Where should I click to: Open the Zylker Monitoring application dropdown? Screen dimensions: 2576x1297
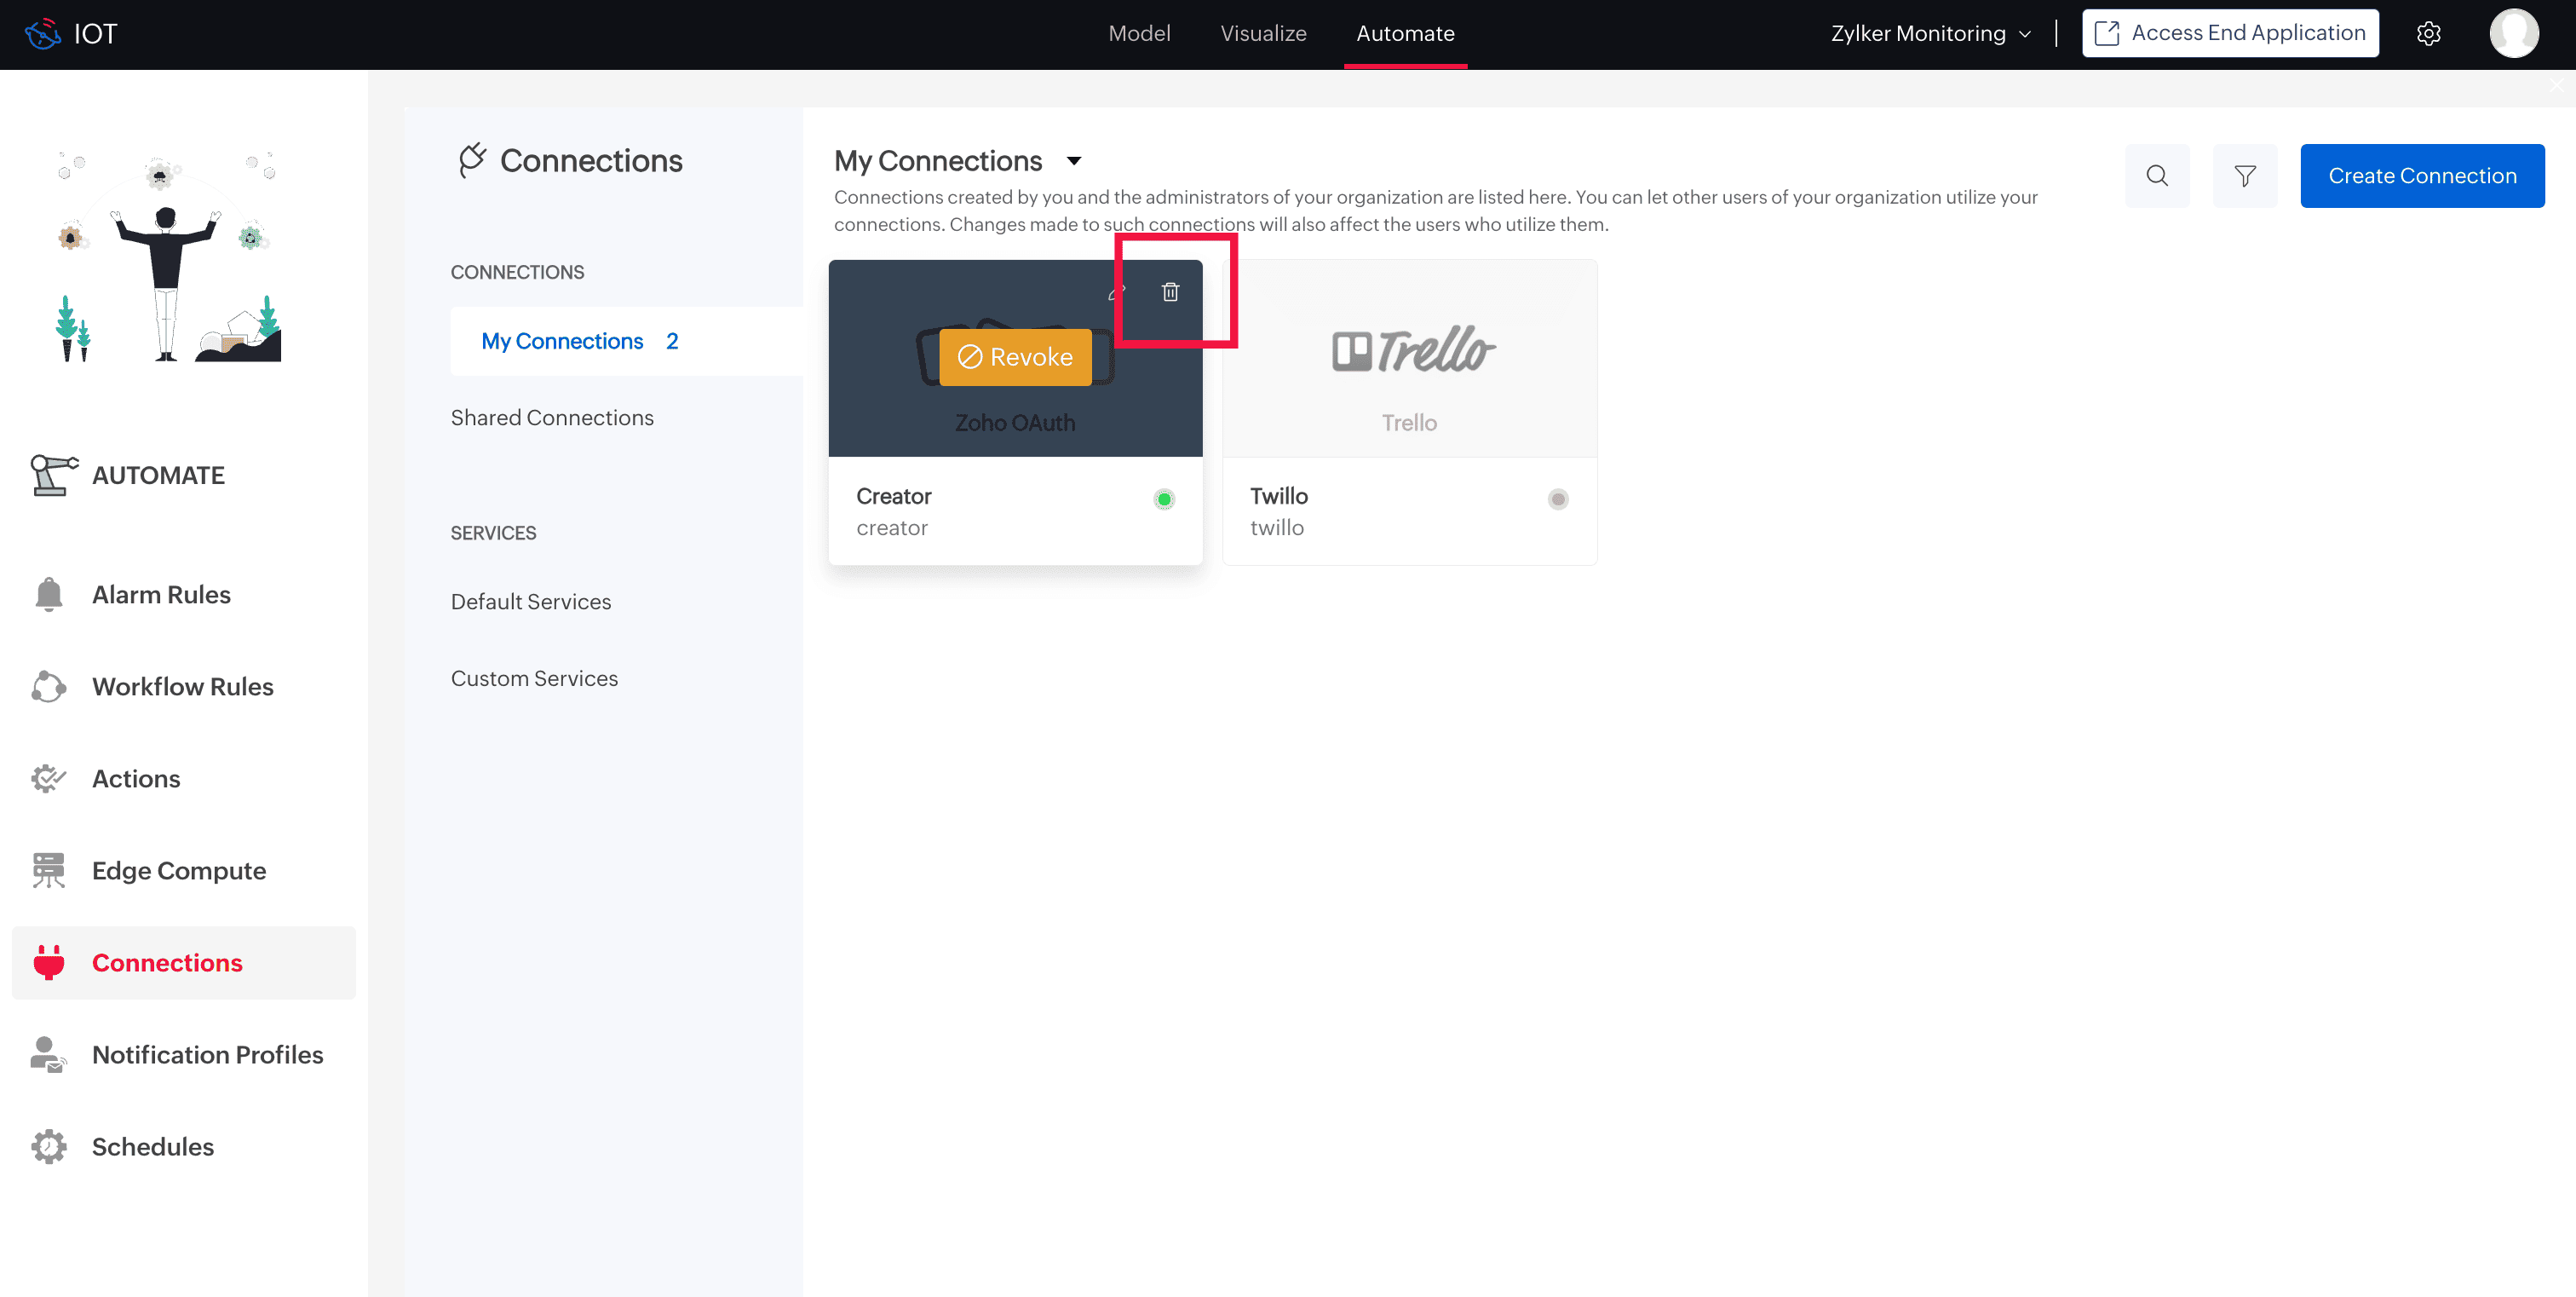coord(1930,34)
